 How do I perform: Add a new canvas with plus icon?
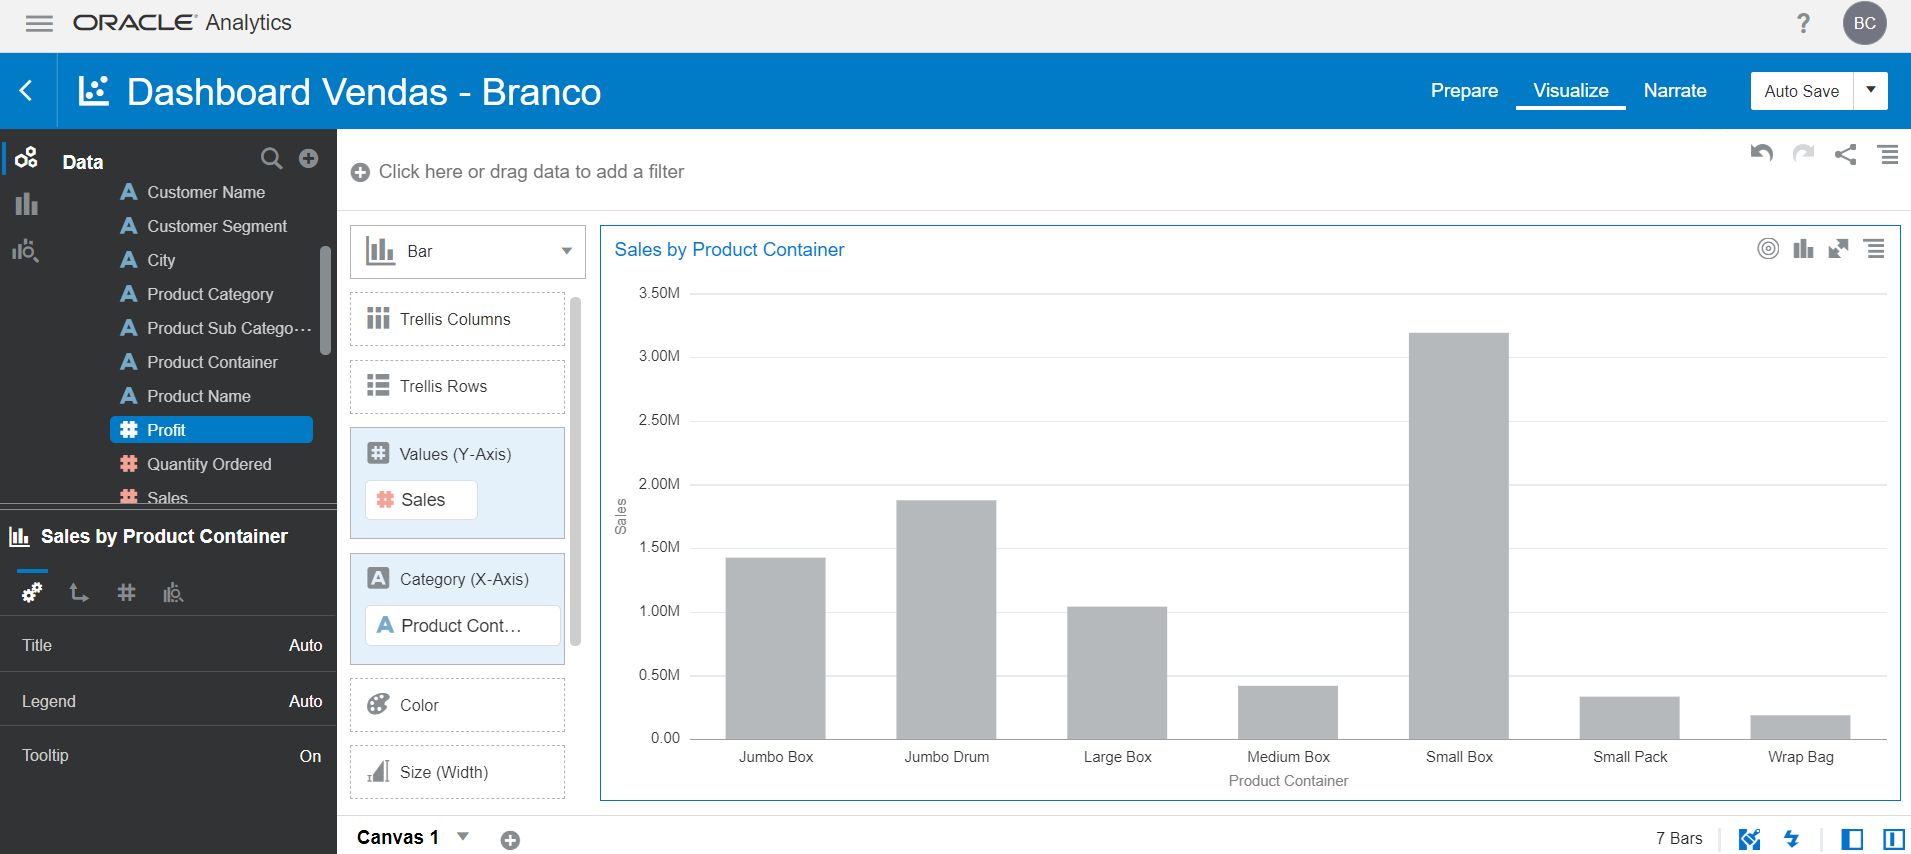click(x=510, y=840)
